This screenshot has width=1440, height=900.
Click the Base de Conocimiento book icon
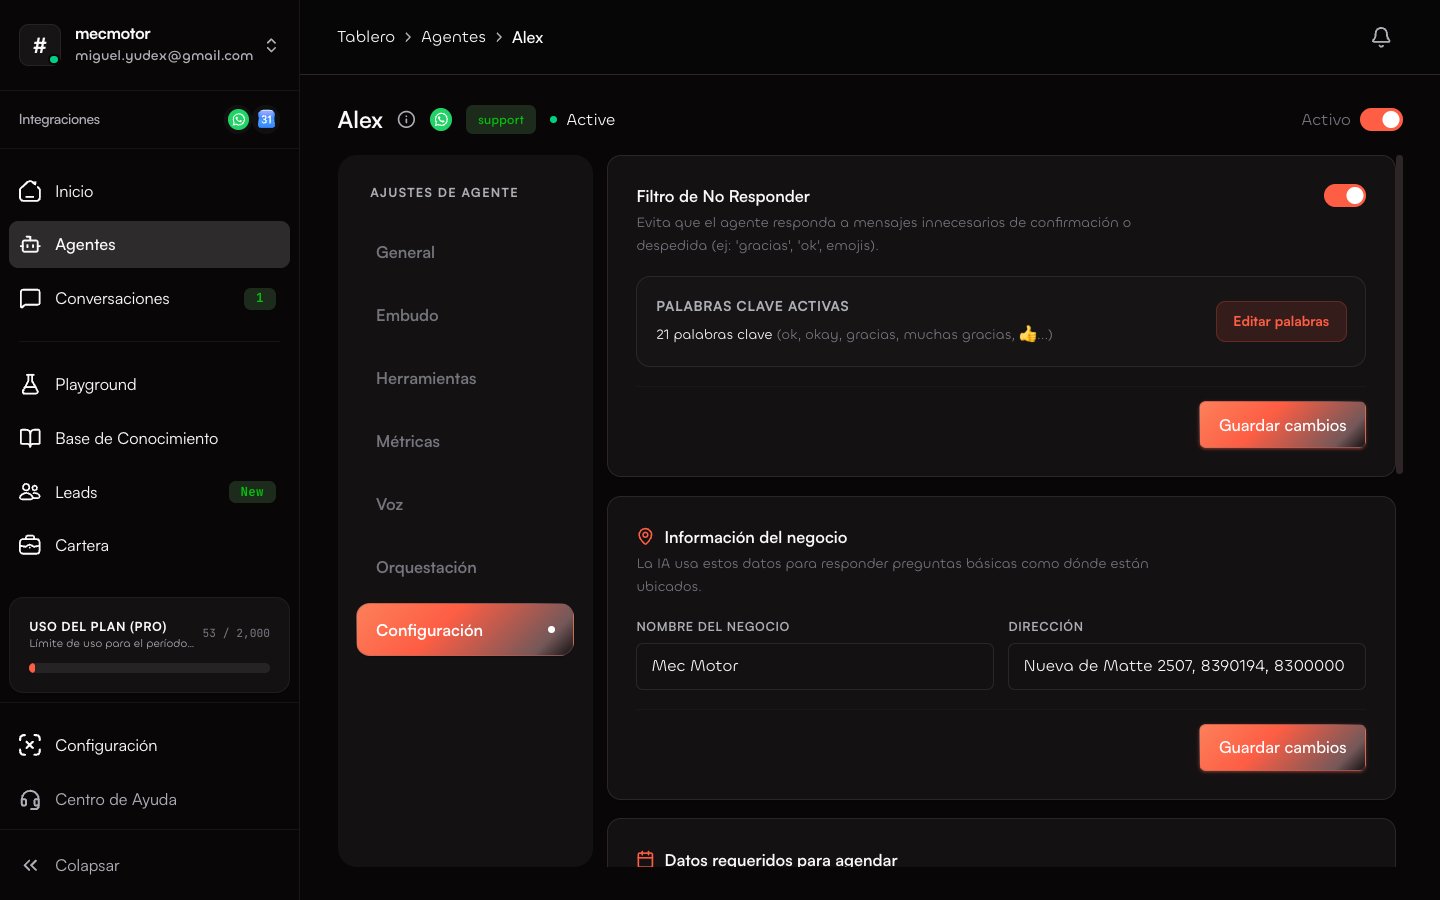pyautogui.click(x=30, y=438)
